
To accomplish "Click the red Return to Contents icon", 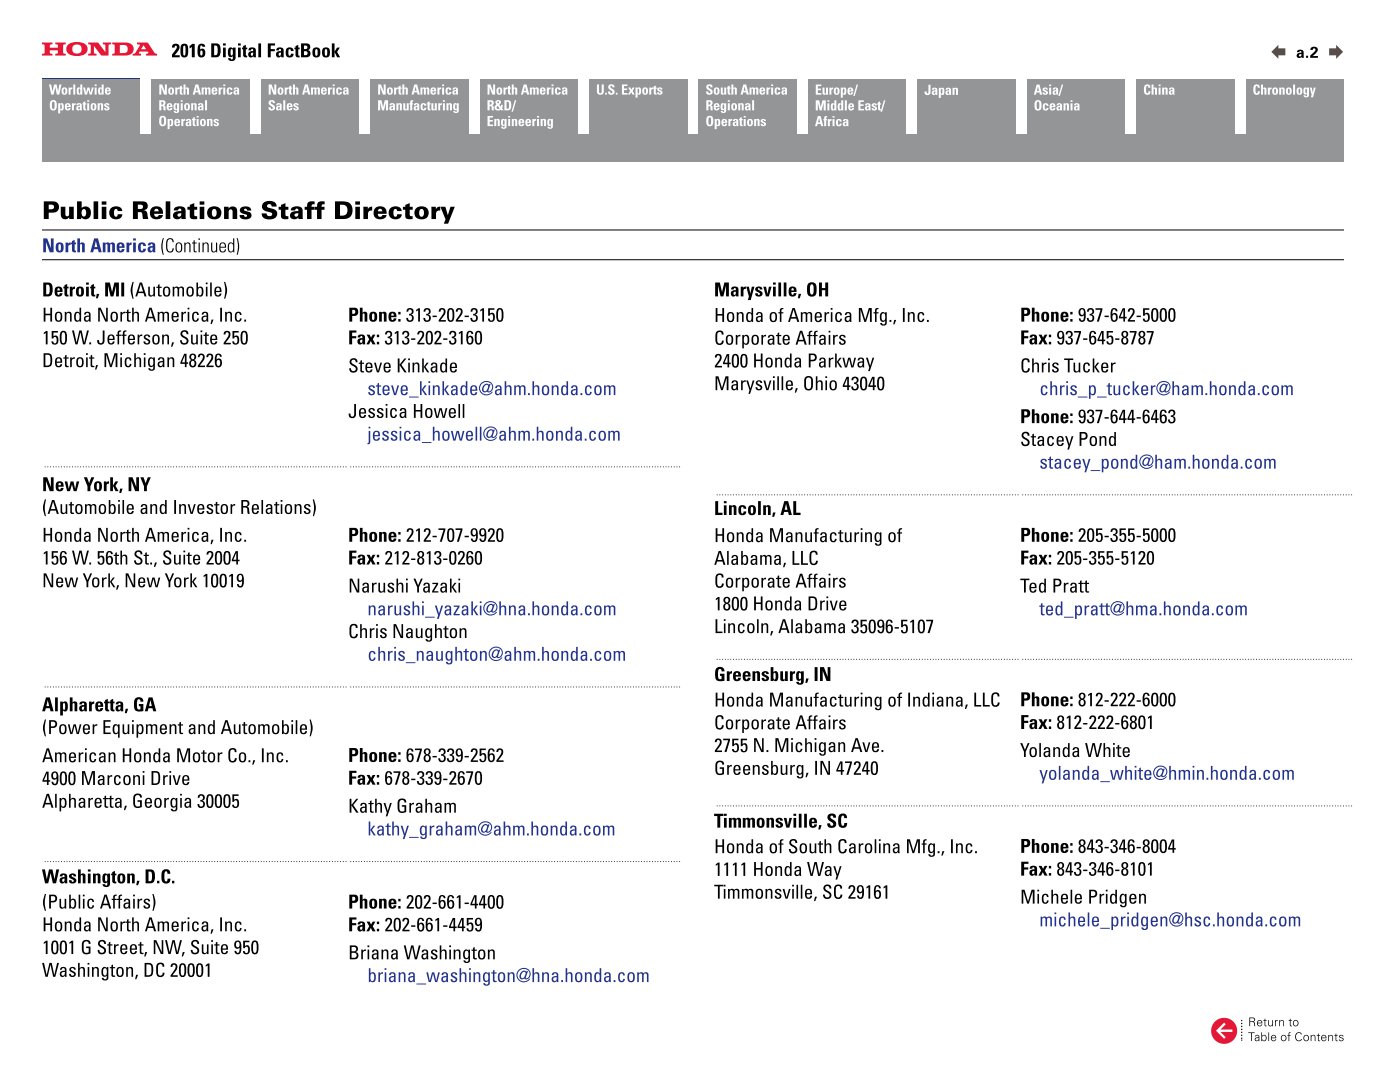I will pyautogui.click(x=1224, y=1030).
